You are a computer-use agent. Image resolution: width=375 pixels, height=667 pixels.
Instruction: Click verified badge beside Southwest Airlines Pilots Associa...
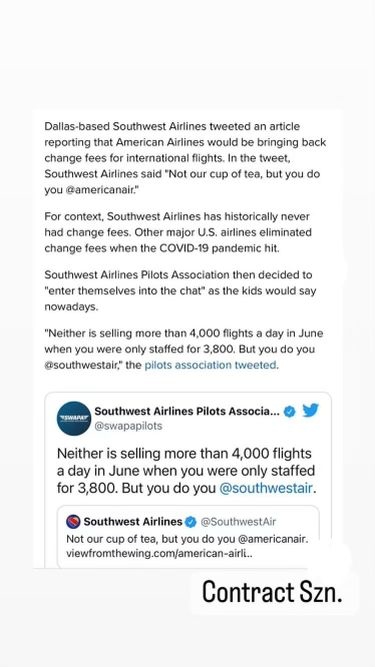coord(290,411)
